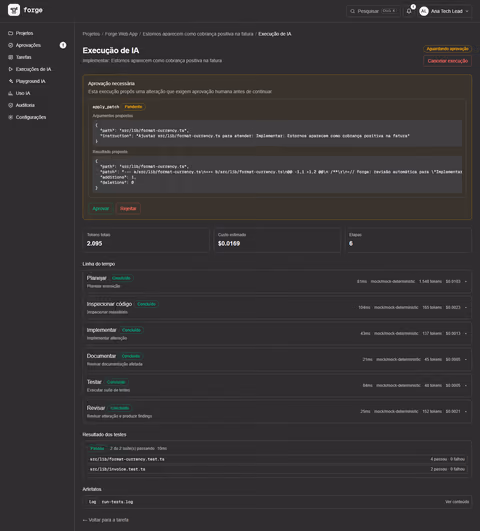Click the Aprovações pending count badge
This screenshot has height=531, width=480.
coord(63,45)
